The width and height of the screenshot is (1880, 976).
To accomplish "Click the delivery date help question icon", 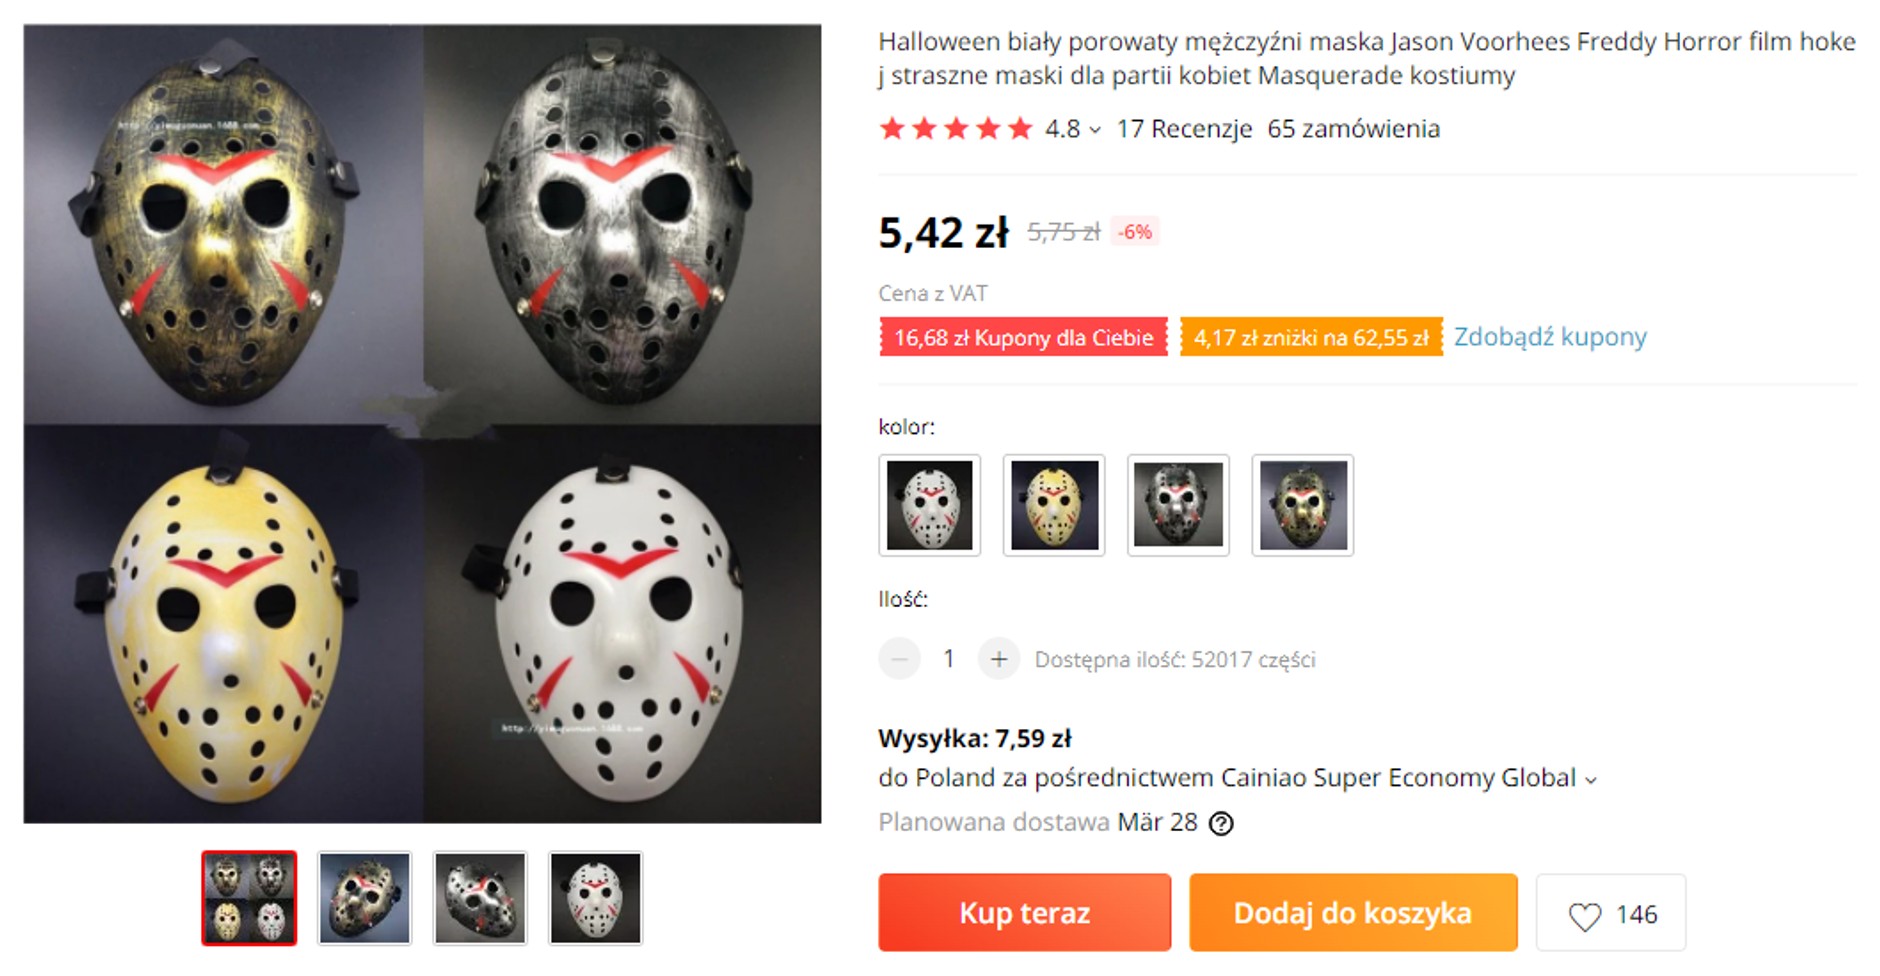I will point(1221,823).
